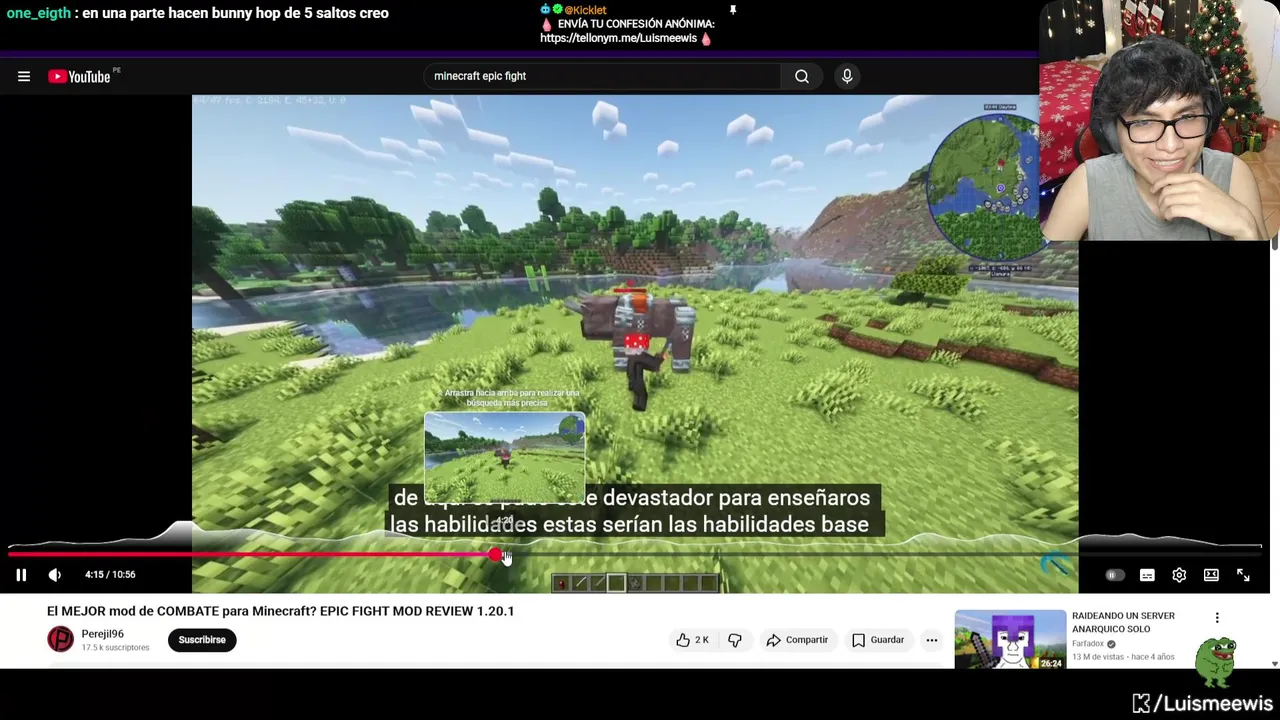
Task: Open Perejil96 channel avatar
Action: pos(61,640)
